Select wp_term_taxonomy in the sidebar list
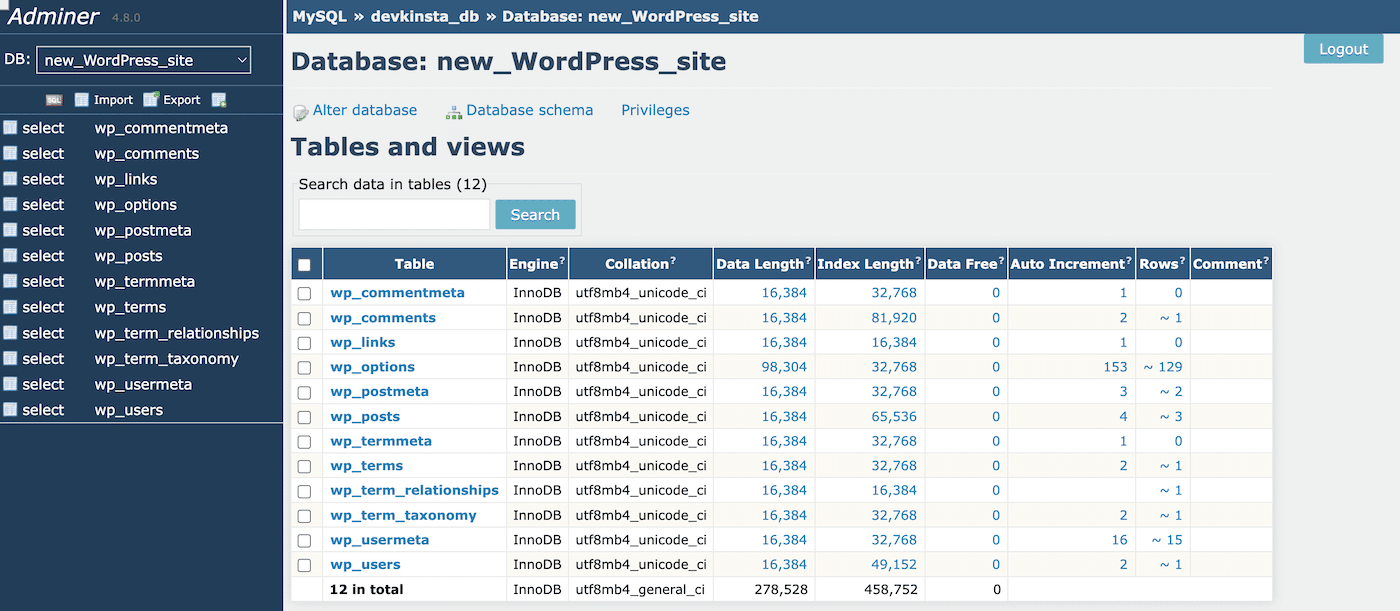 click(166, 359)
